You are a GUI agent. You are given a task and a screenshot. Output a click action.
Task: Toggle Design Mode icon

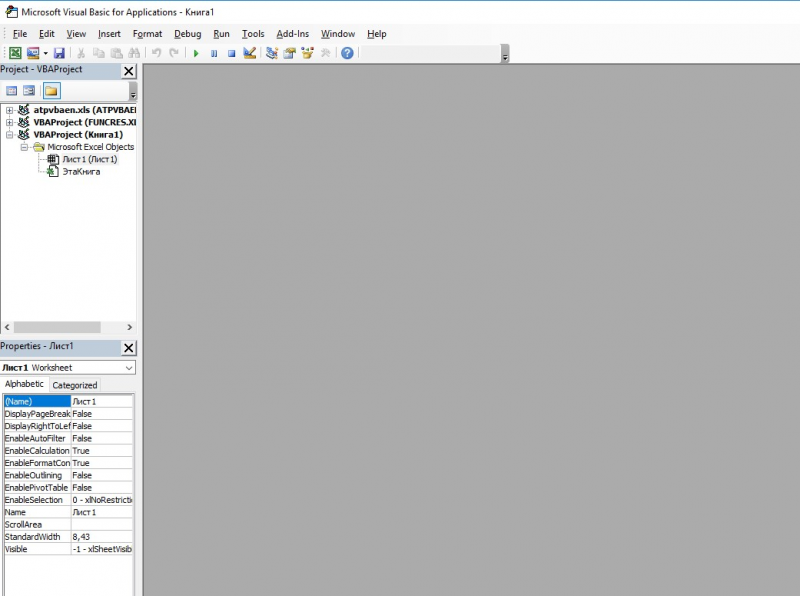click(249, 53)
